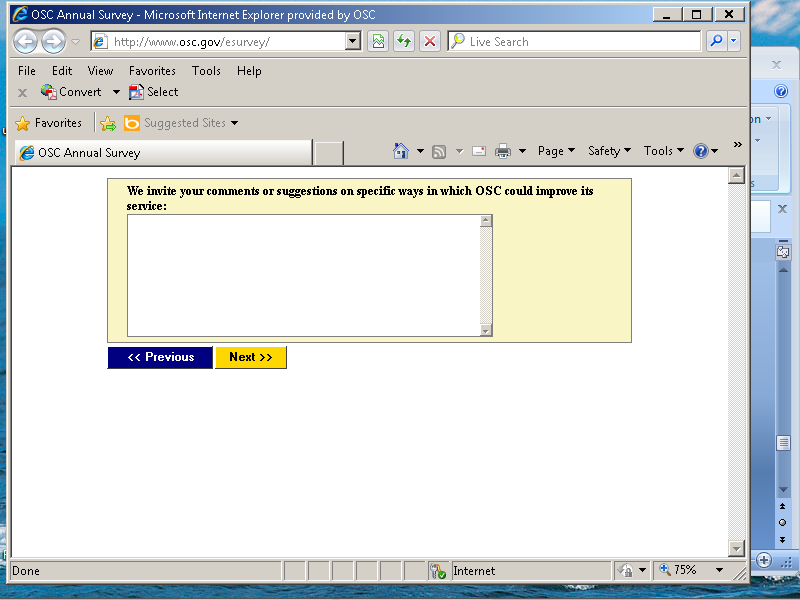
Task: Click the browser Back arrow button
Action: 26,41
